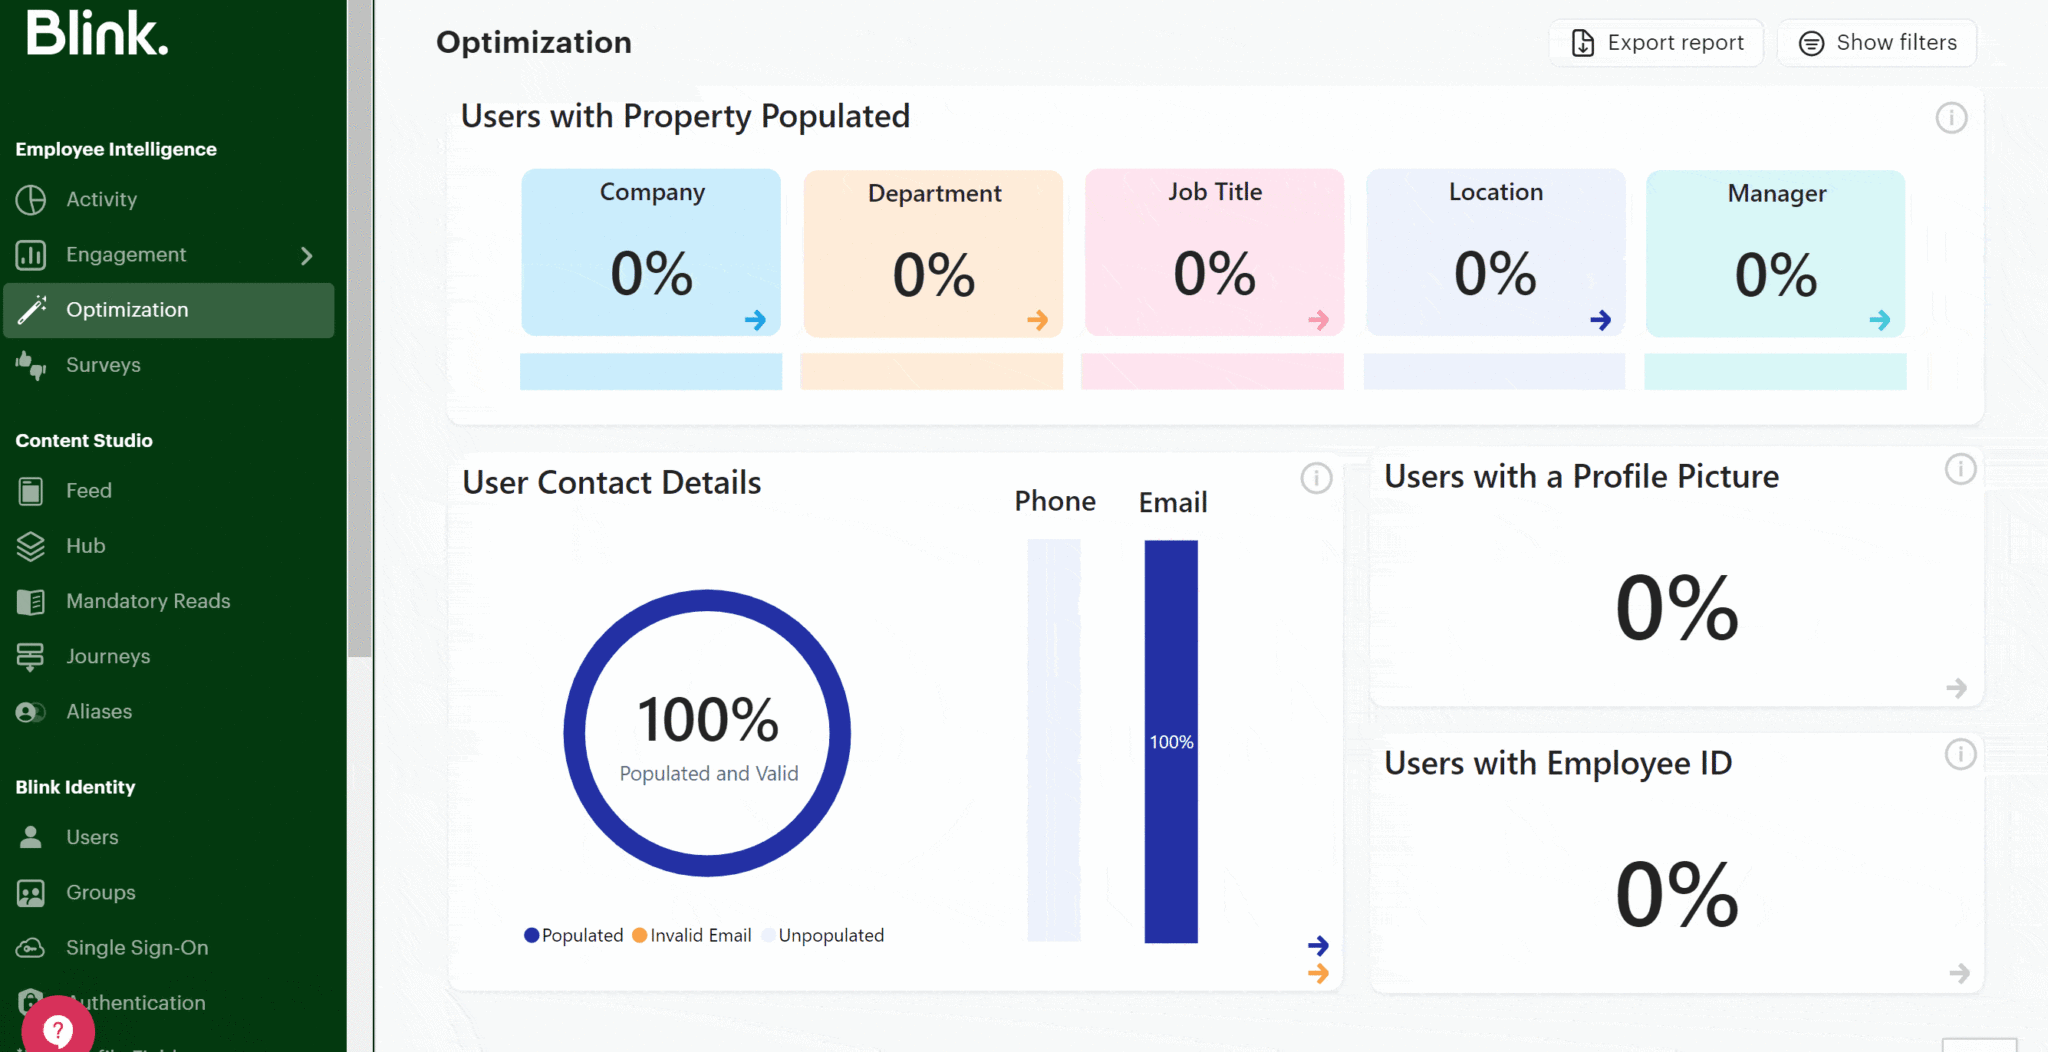
Task: Expand details on the Company card arrow
Action: coord(757,320)
